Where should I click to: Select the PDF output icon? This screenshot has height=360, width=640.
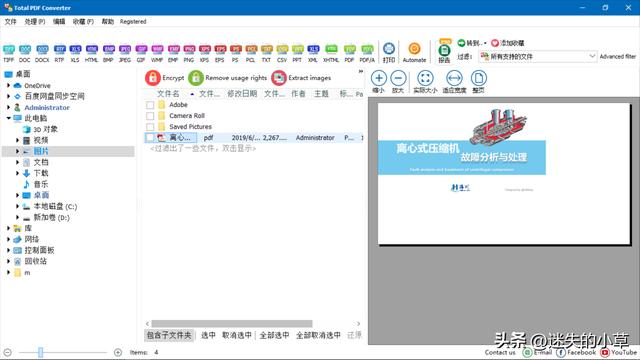coord(349,53)
